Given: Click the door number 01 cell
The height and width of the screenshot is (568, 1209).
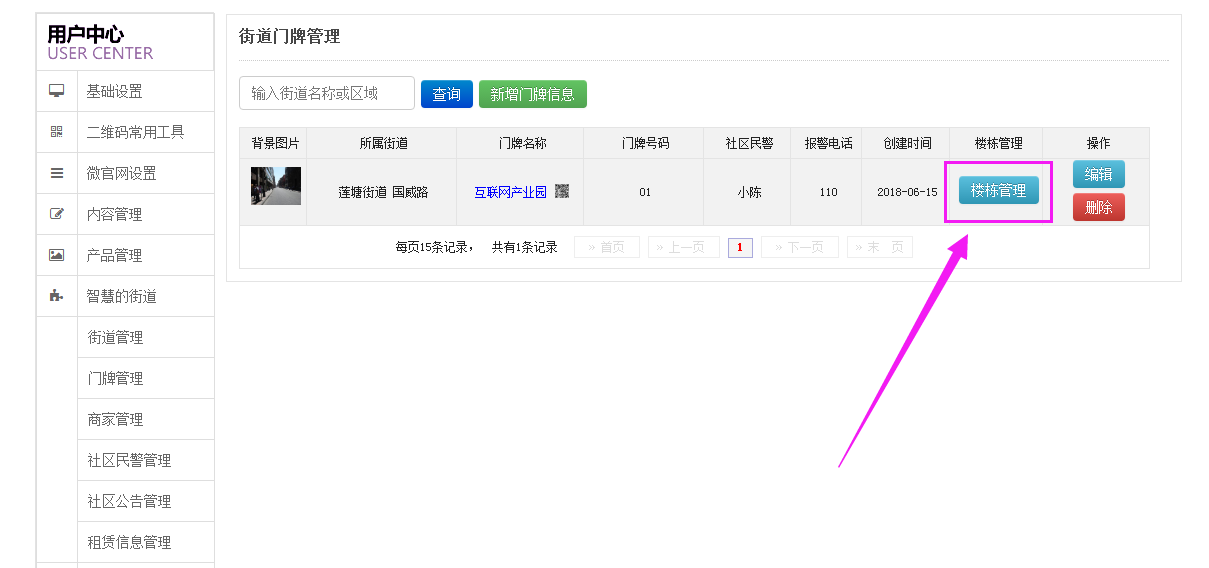Looking at the screenshot, I should tap(645, 192).
